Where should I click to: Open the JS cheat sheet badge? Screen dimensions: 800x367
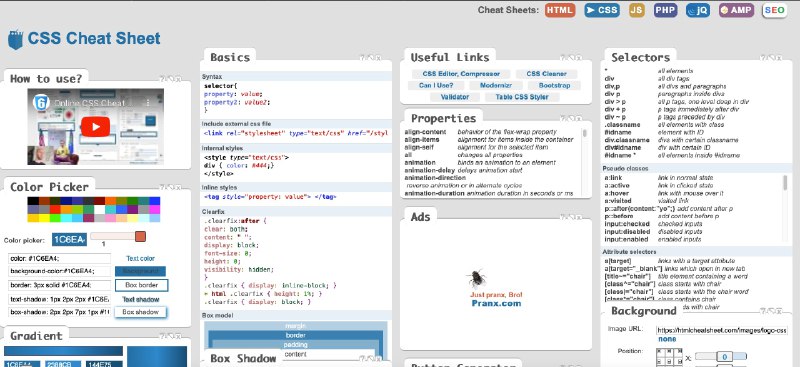coord(636,10)
